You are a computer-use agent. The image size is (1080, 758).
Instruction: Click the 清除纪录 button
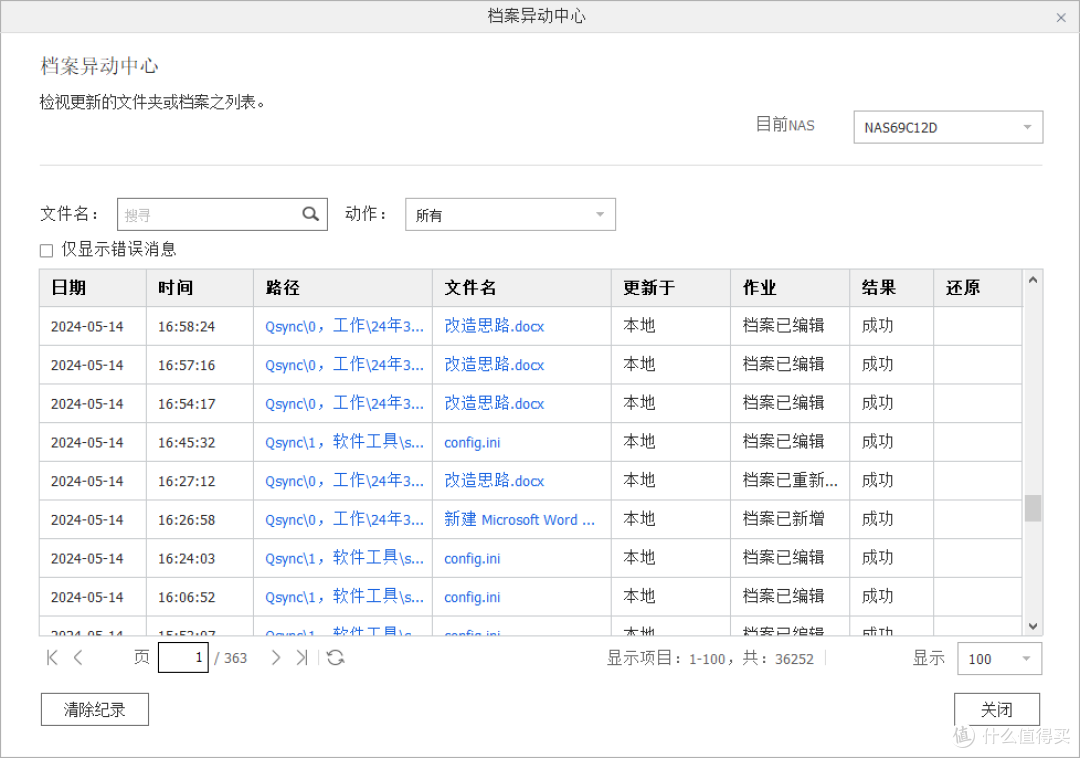click(94, 709)
